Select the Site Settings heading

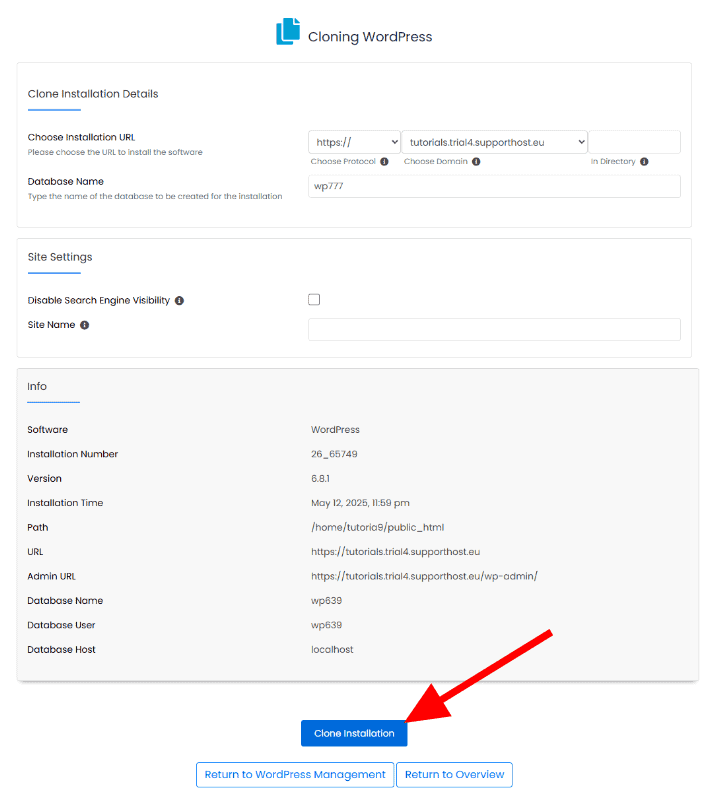pos(60,257)
